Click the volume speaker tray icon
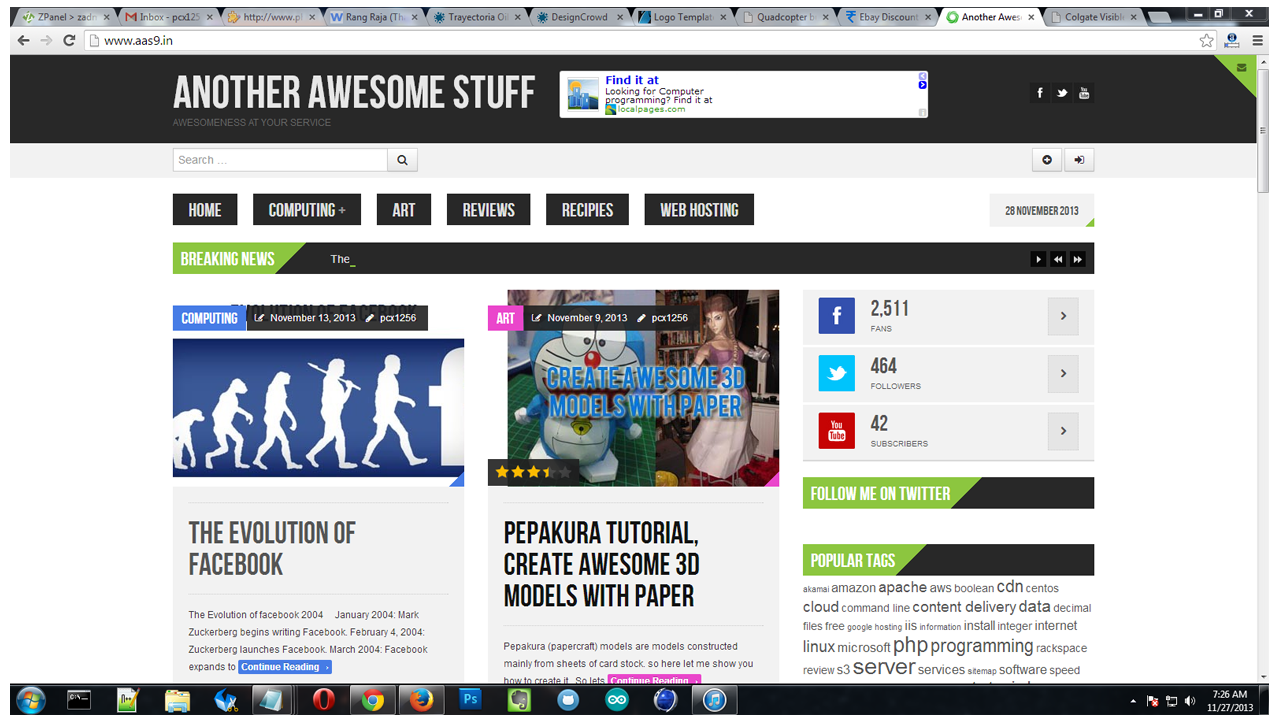The height and width of the screenshot is (720, 1280). (x=1189, y=702)
